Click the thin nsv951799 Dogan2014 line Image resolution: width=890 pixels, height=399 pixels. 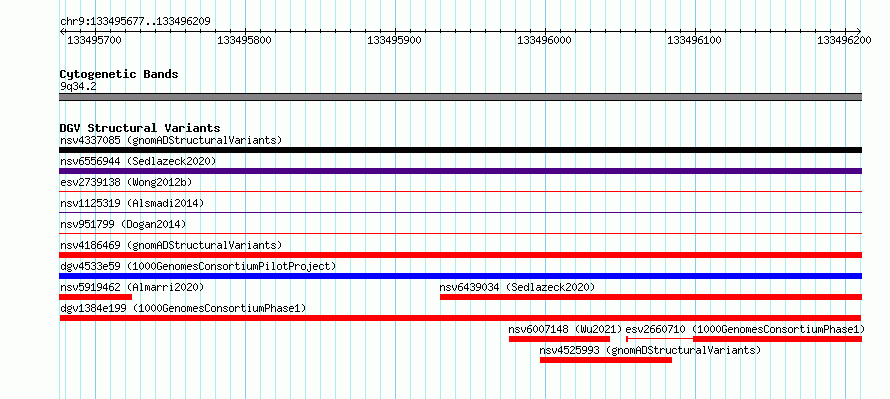460,233
